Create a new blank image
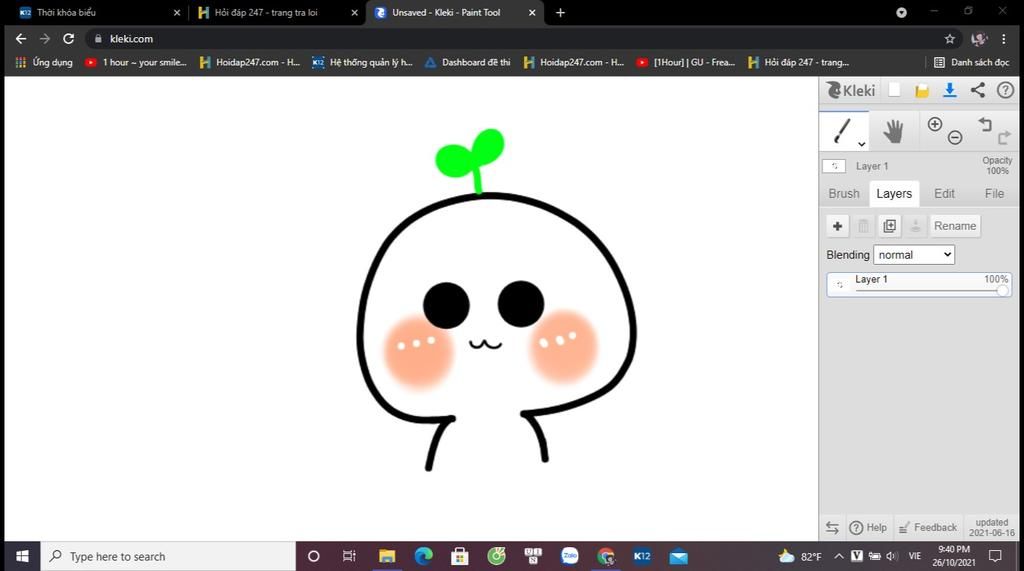1024x571 pixels. [895, 90]
